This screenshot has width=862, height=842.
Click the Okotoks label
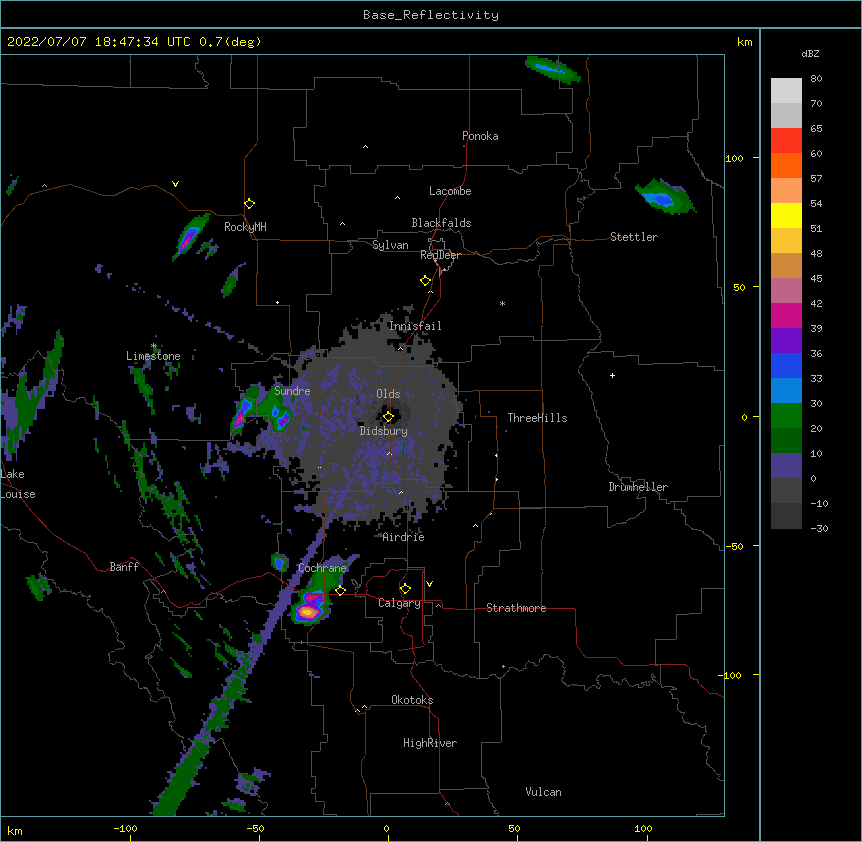412,700
